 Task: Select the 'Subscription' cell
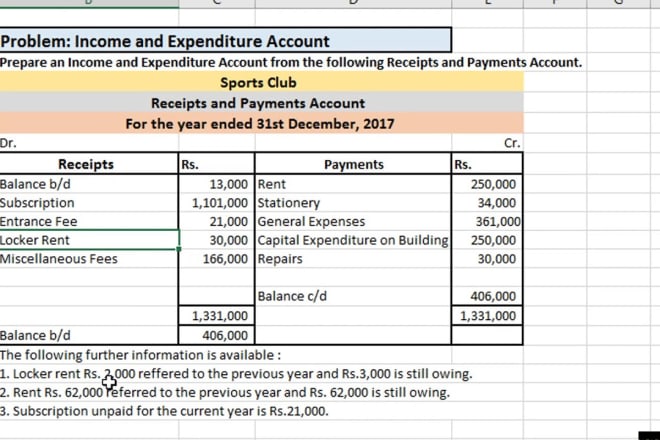89,203
